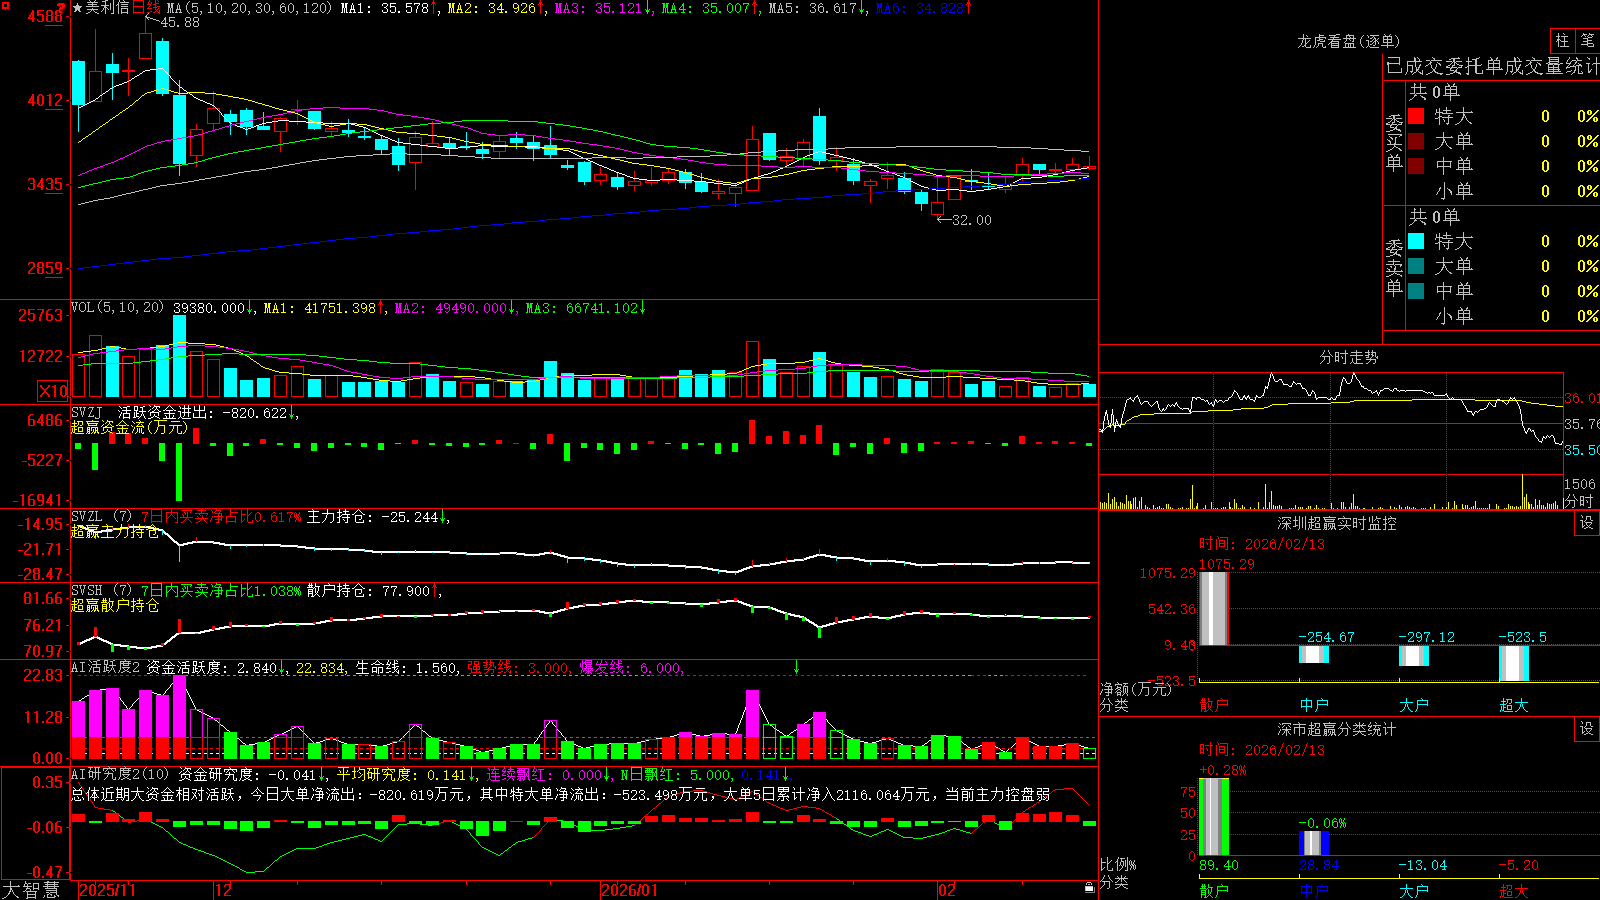Click the teal 大单 sell-order swatch
Viewport: 1600px width, 900px height.
(1416, 266)
